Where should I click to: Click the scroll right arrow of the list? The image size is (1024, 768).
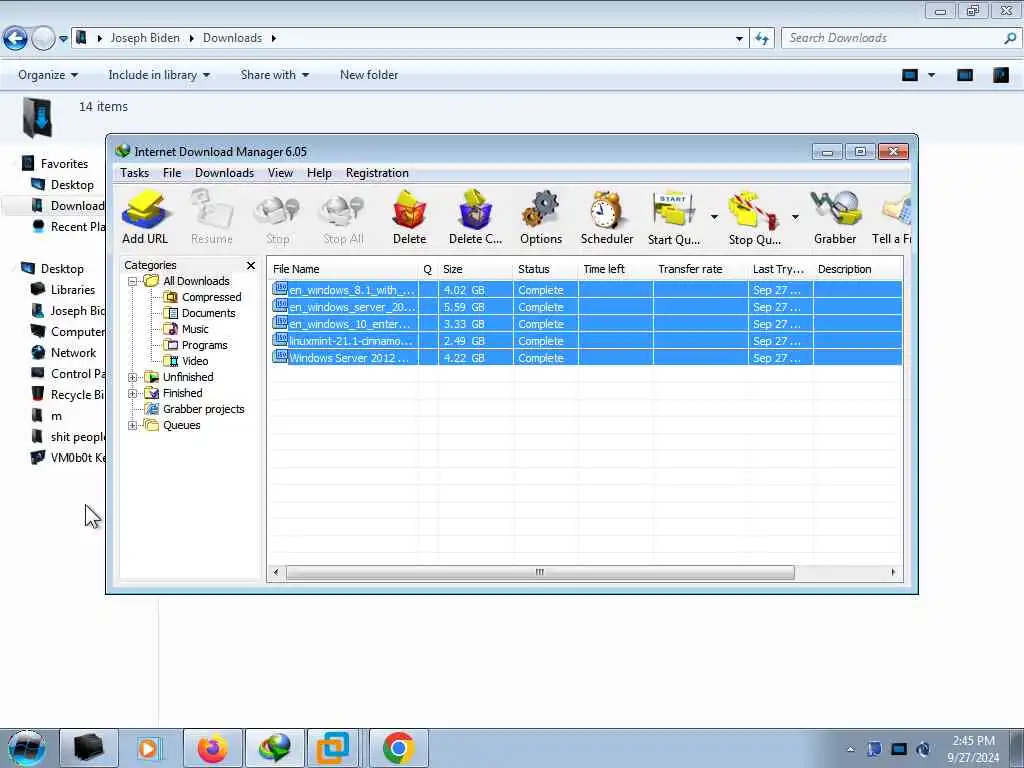893,573
